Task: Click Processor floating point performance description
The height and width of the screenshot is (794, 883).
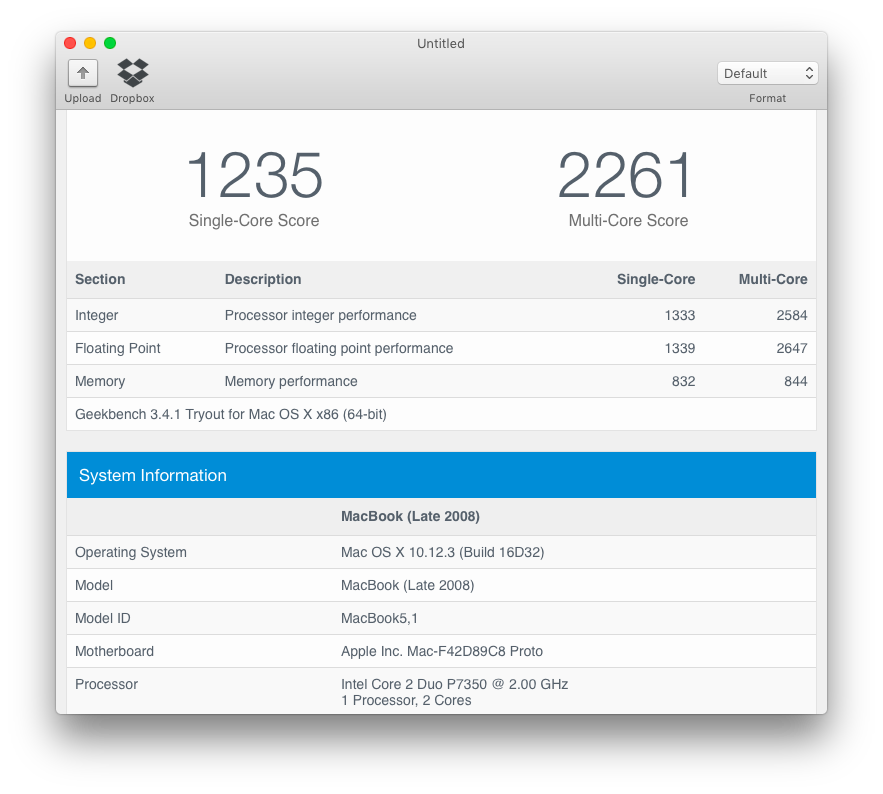Action: (x=339, y=349)
